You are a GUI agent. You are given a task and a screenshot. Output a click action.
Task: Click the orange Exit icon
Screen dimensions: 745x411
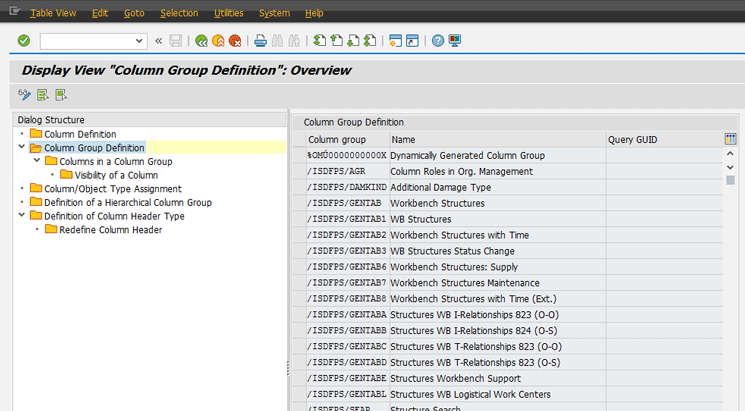point(218,41)
